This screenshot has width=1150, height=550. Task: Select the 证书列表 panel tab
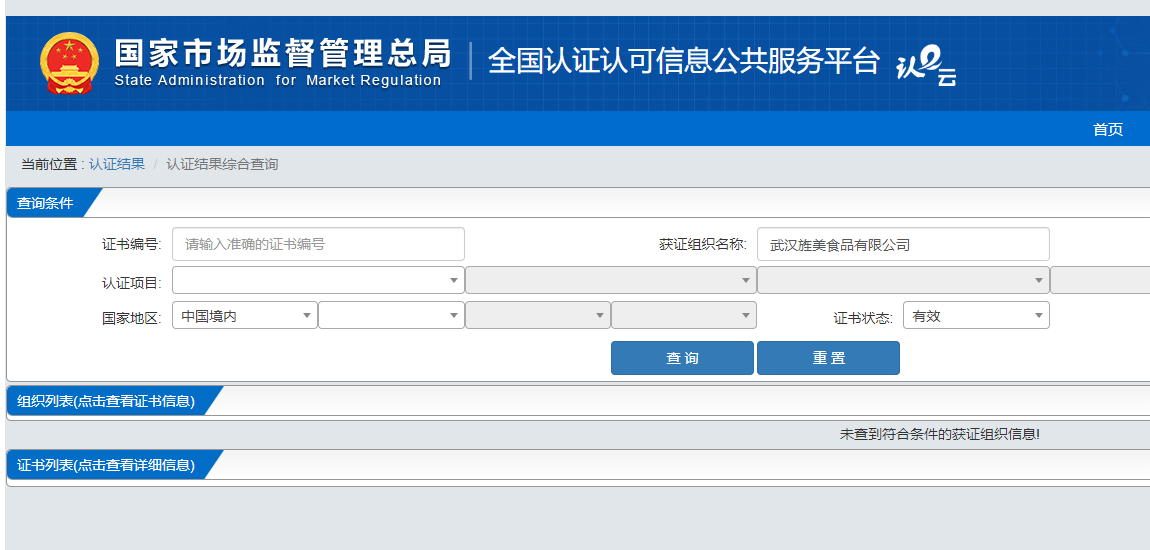(106, 465)
